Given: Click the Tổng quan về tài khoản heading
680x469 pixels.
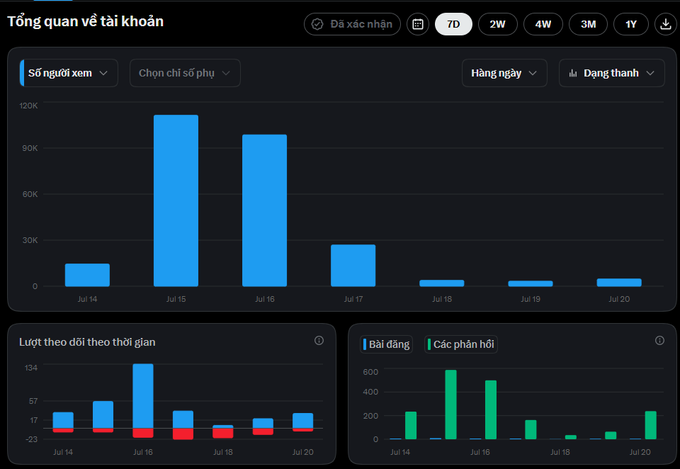Looking at the screenshot, I should [x=85, y=21].
